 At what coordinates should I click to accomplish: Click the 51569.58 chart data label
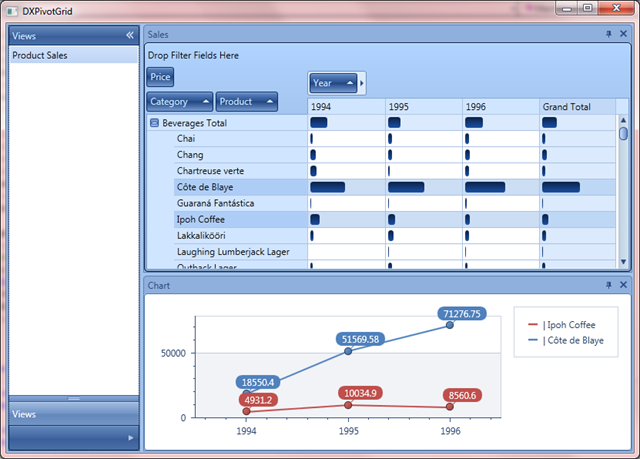click(x=360, y=339)
